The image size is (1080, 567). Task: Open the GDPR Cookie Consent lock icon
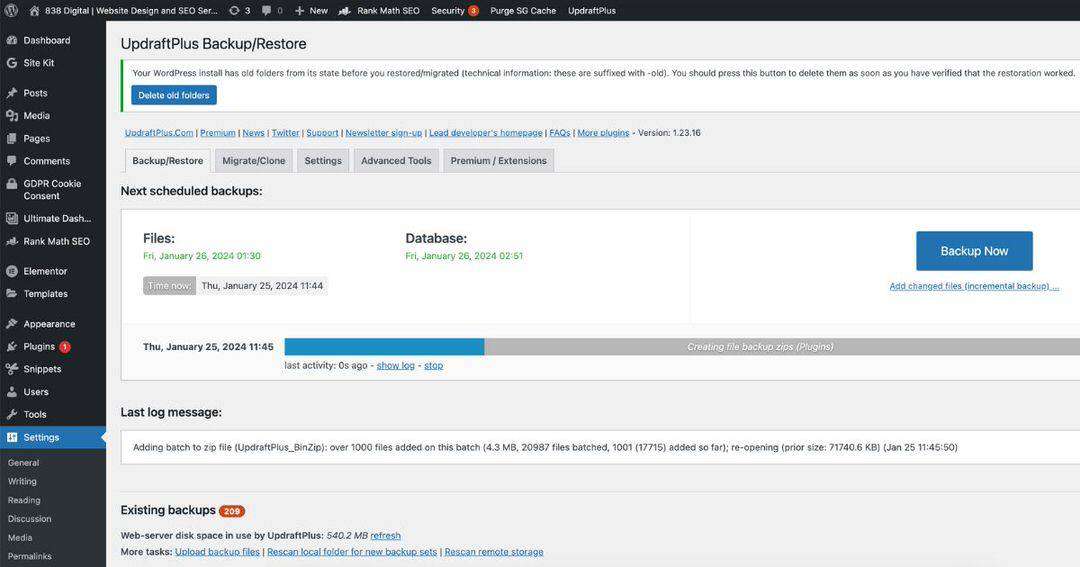[12, 184]
